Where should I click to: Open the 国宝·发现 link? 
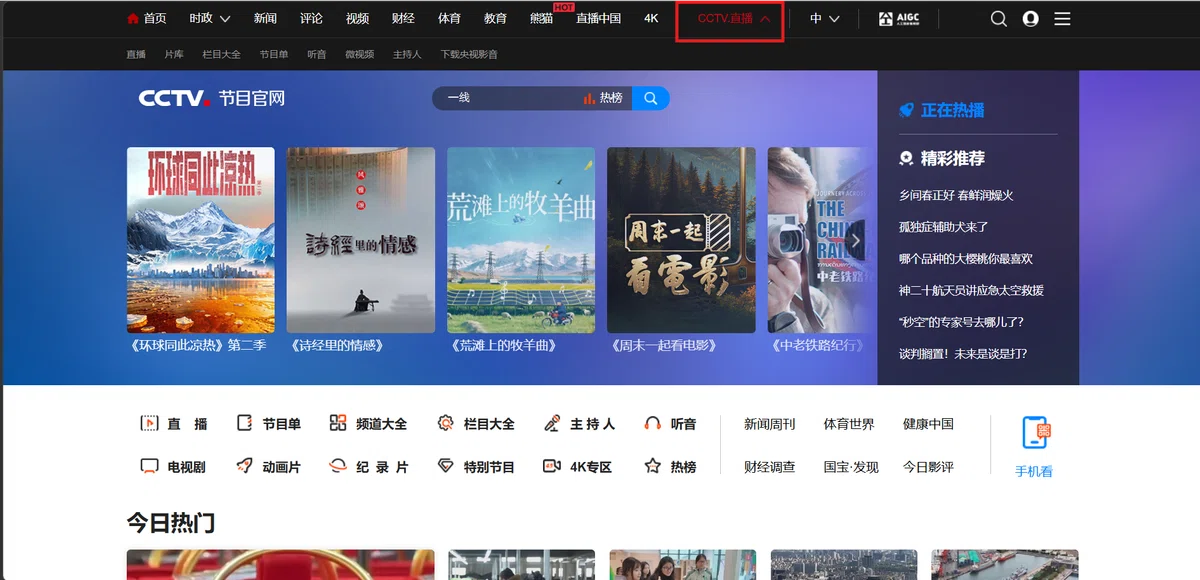click(851, 466)
